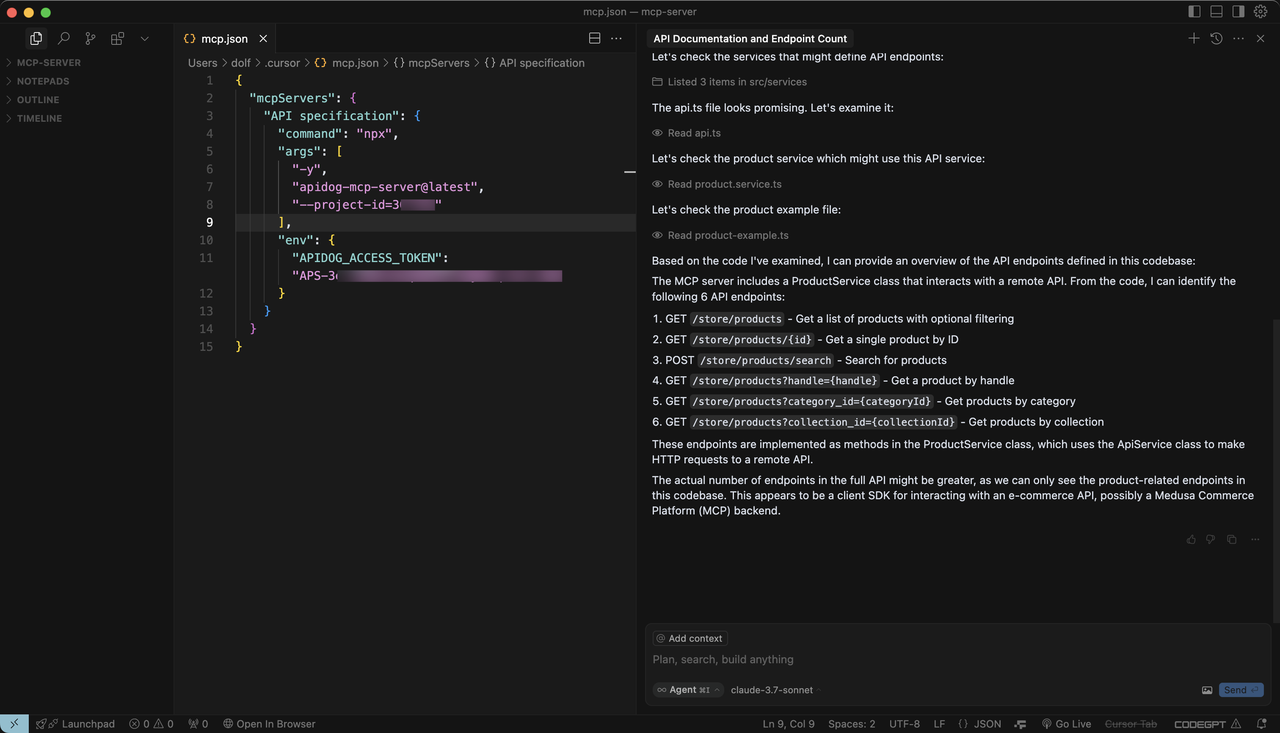
Task: Split the editor with the layout icon
Action: 594,38
